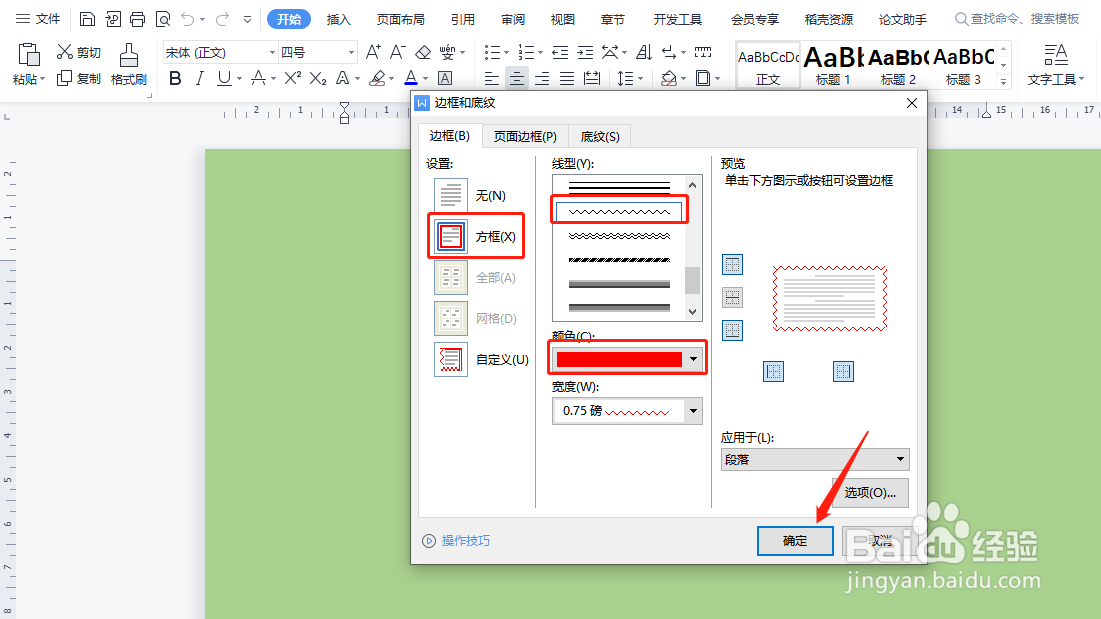
Task: Click the 确定 OK button
Action: pos(795,540)
